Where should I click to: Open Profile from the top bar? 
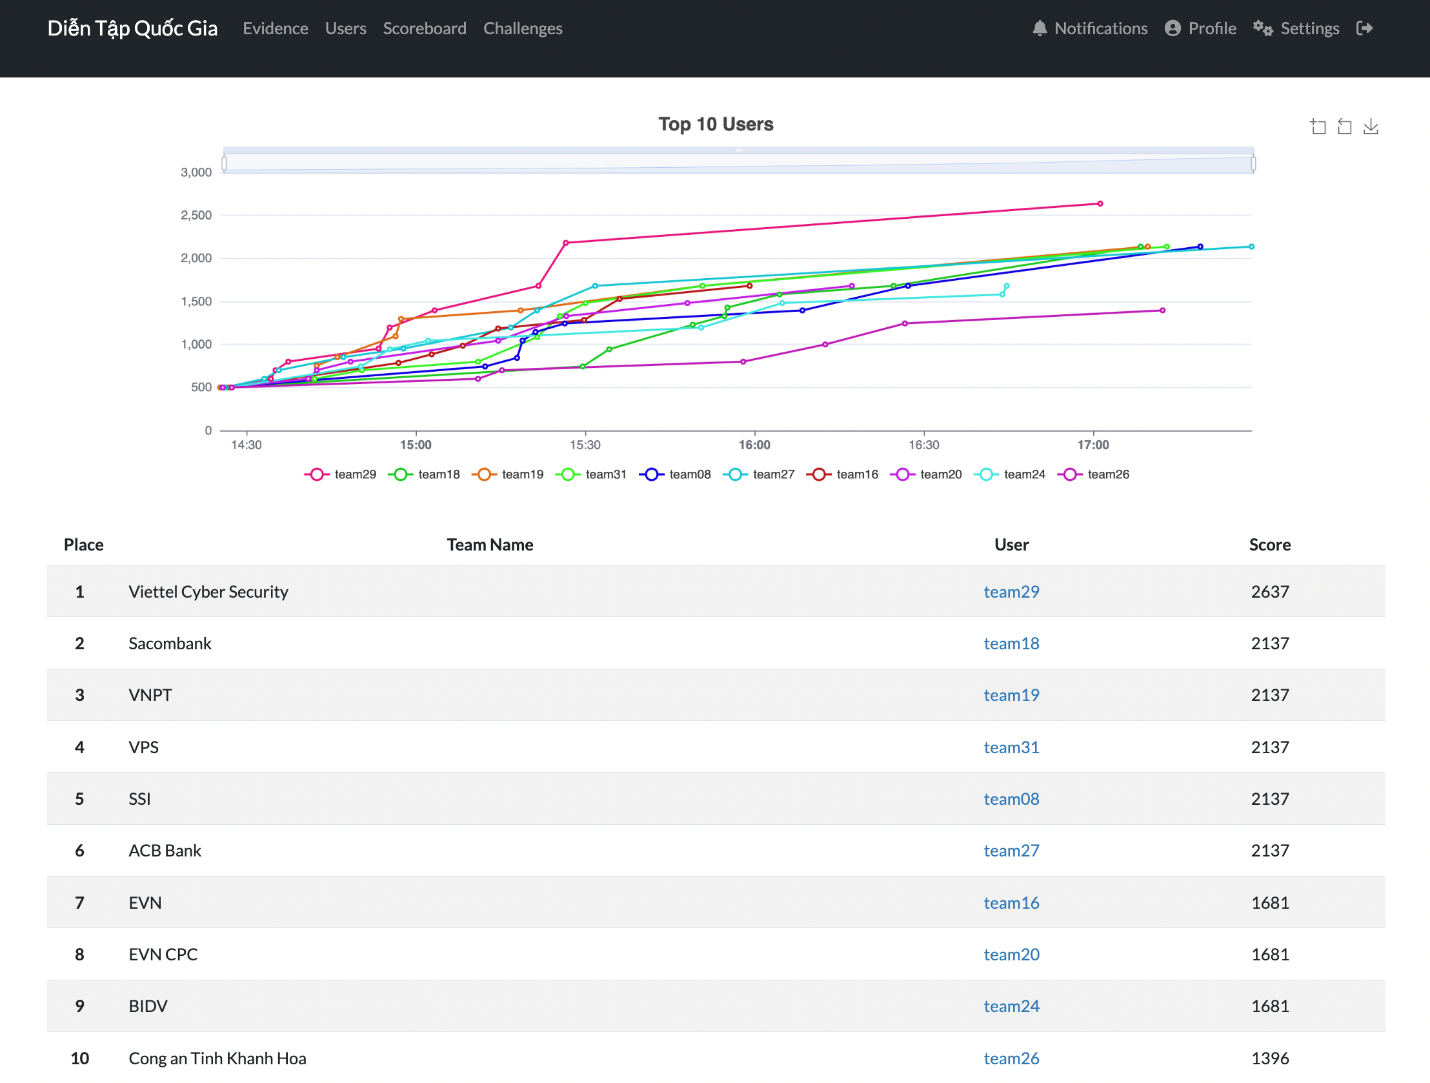[x=1200, y=28]
